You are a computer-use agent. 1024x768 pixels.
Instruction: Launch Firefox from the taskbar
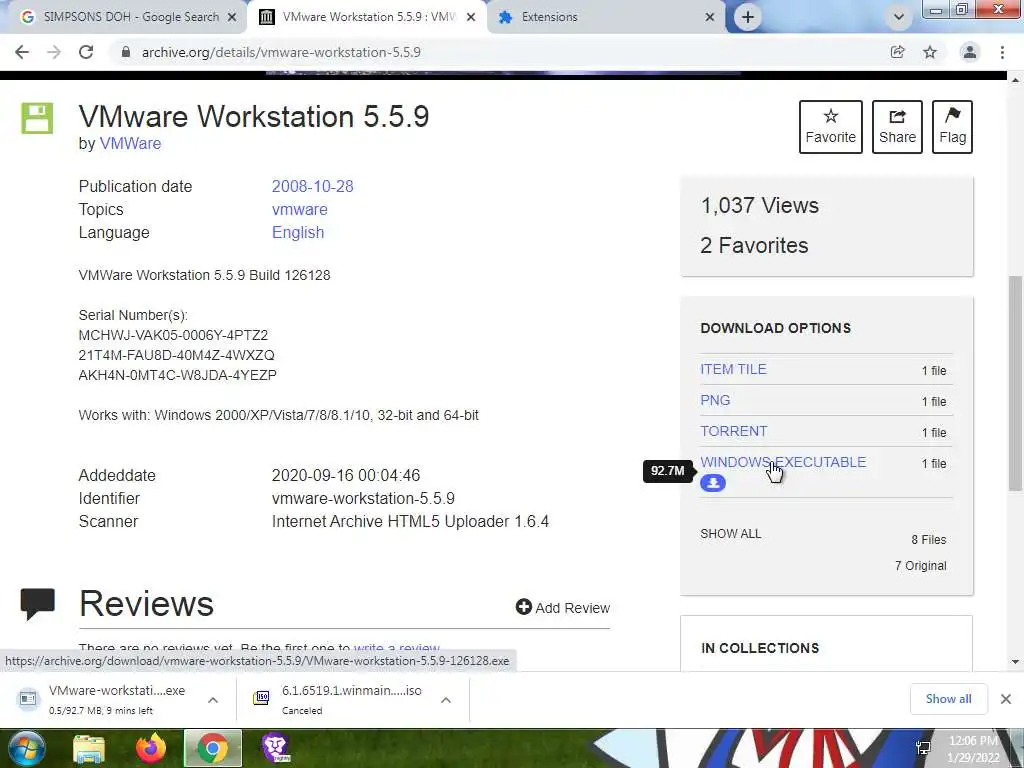(151, 748)
